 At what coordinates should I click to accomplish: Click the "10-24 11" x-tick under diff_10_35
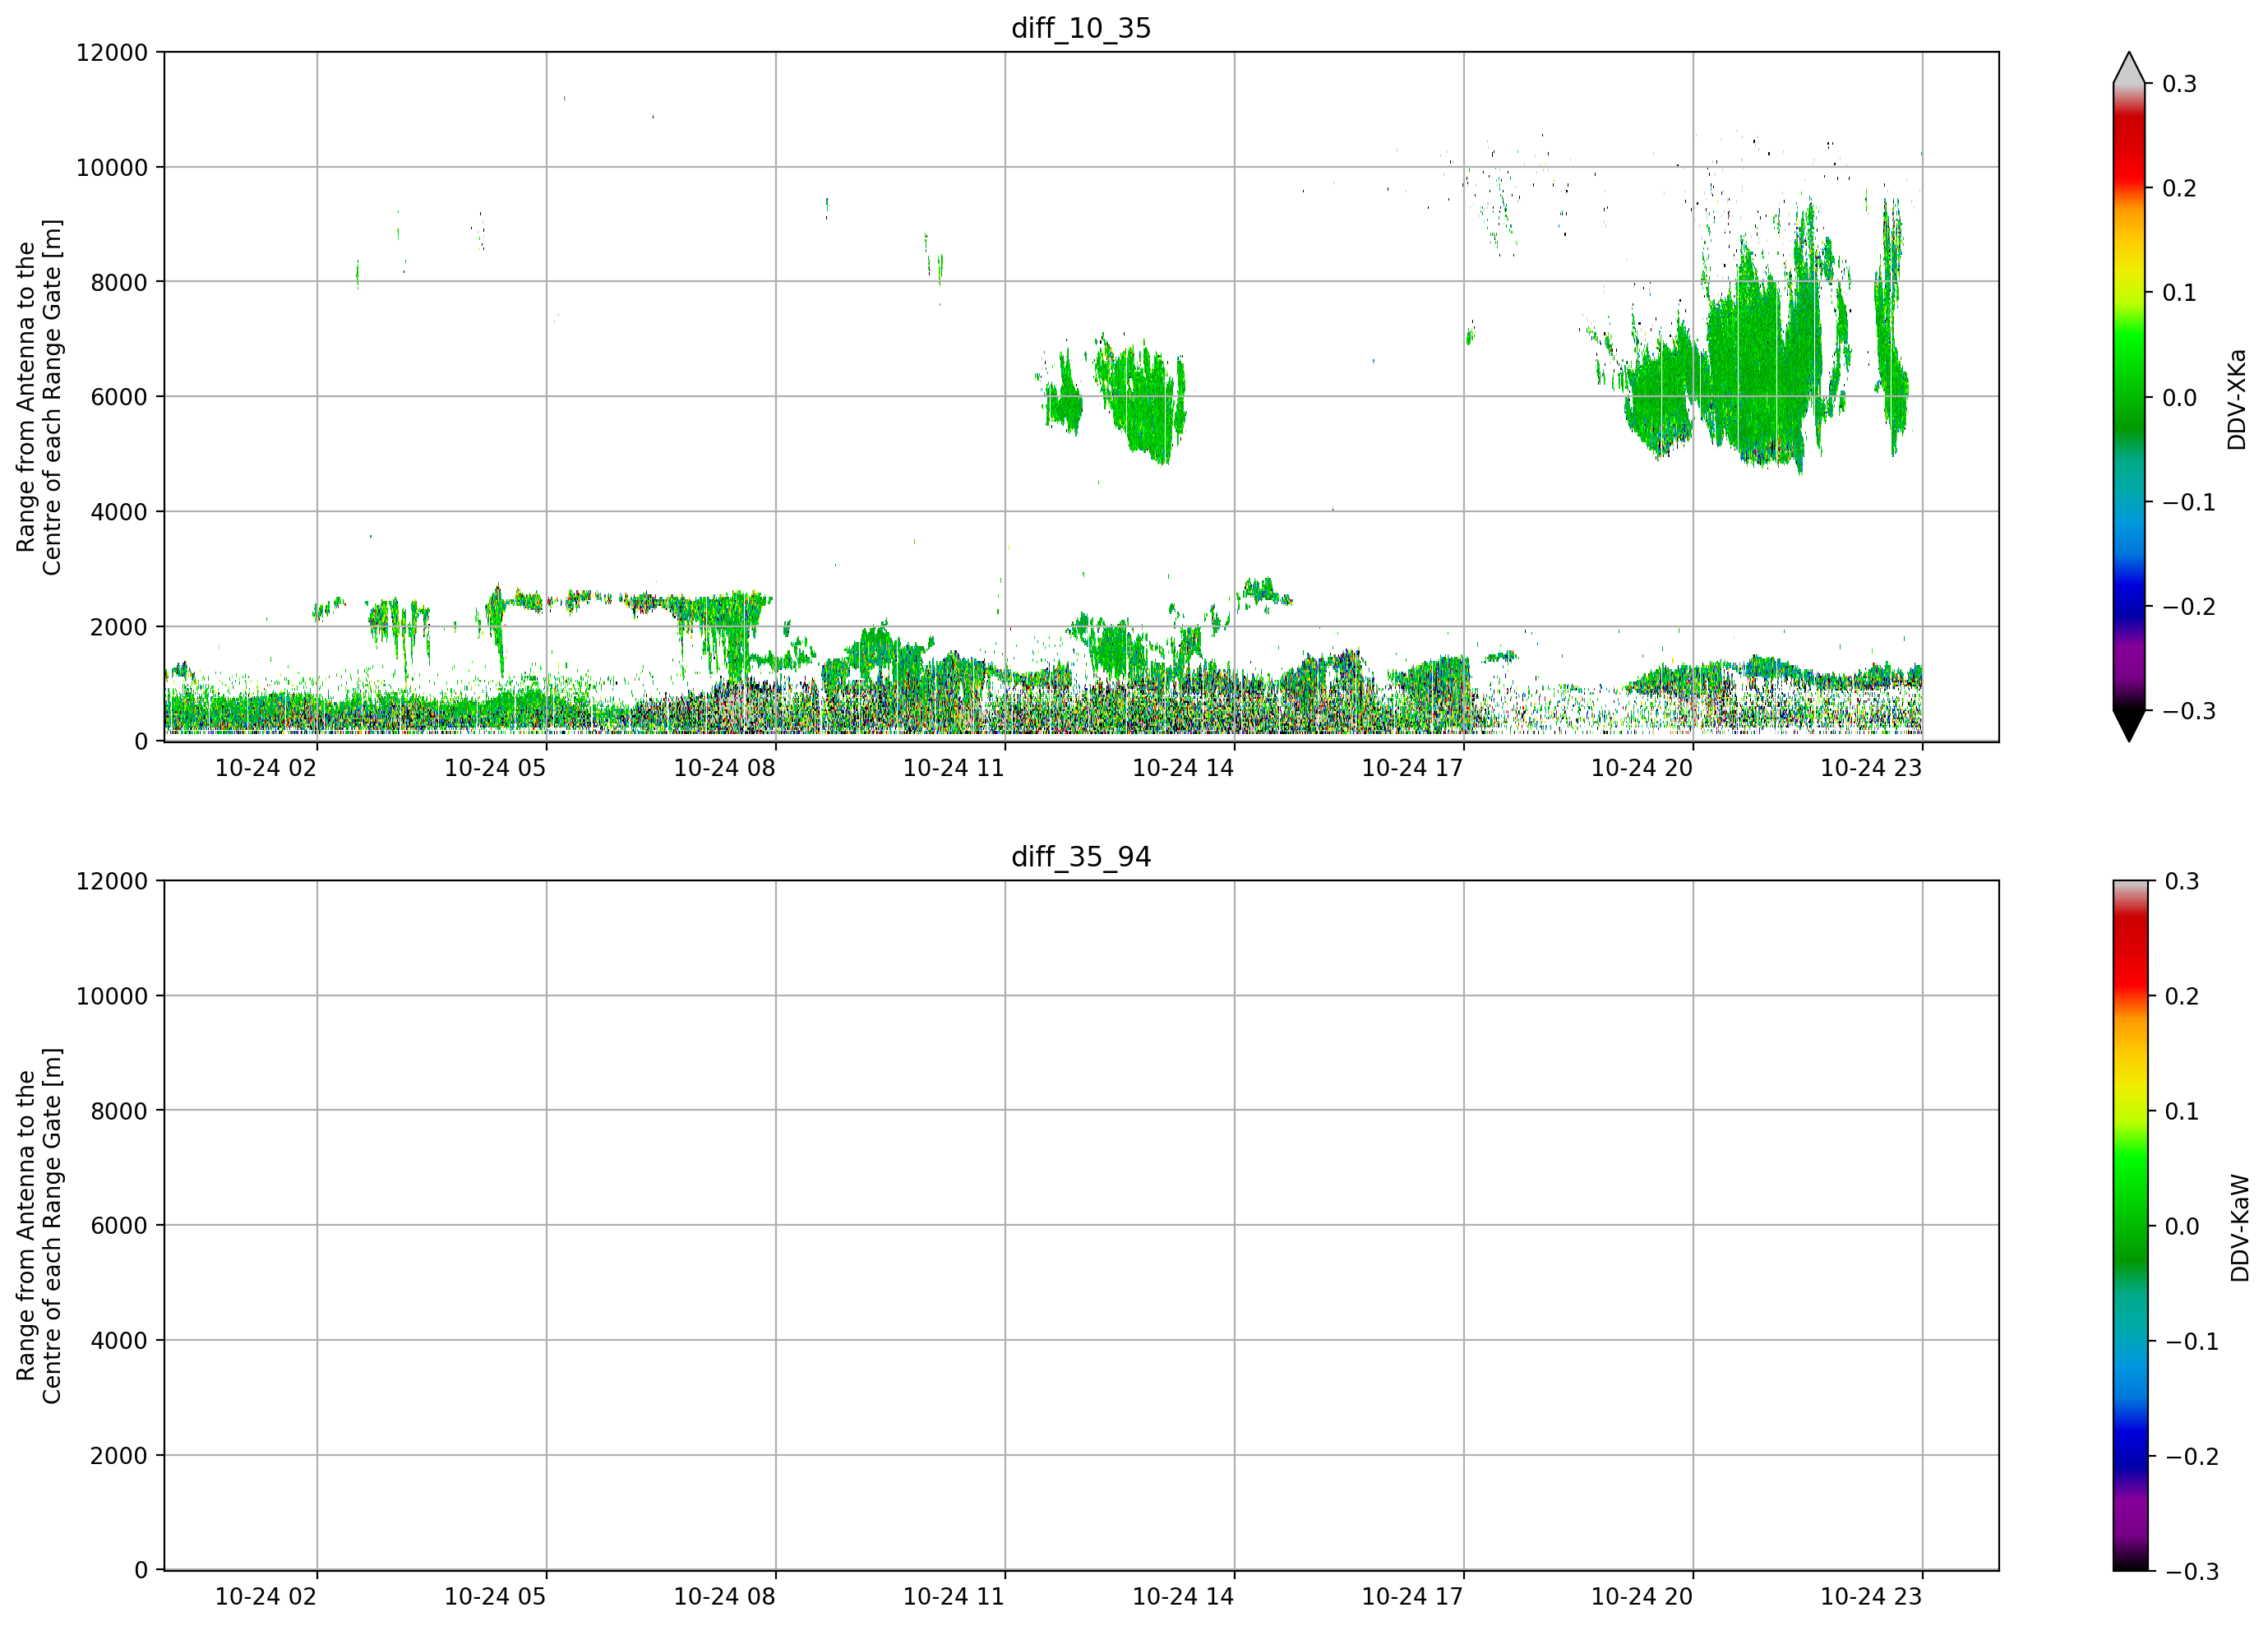[x=954, y=768]
